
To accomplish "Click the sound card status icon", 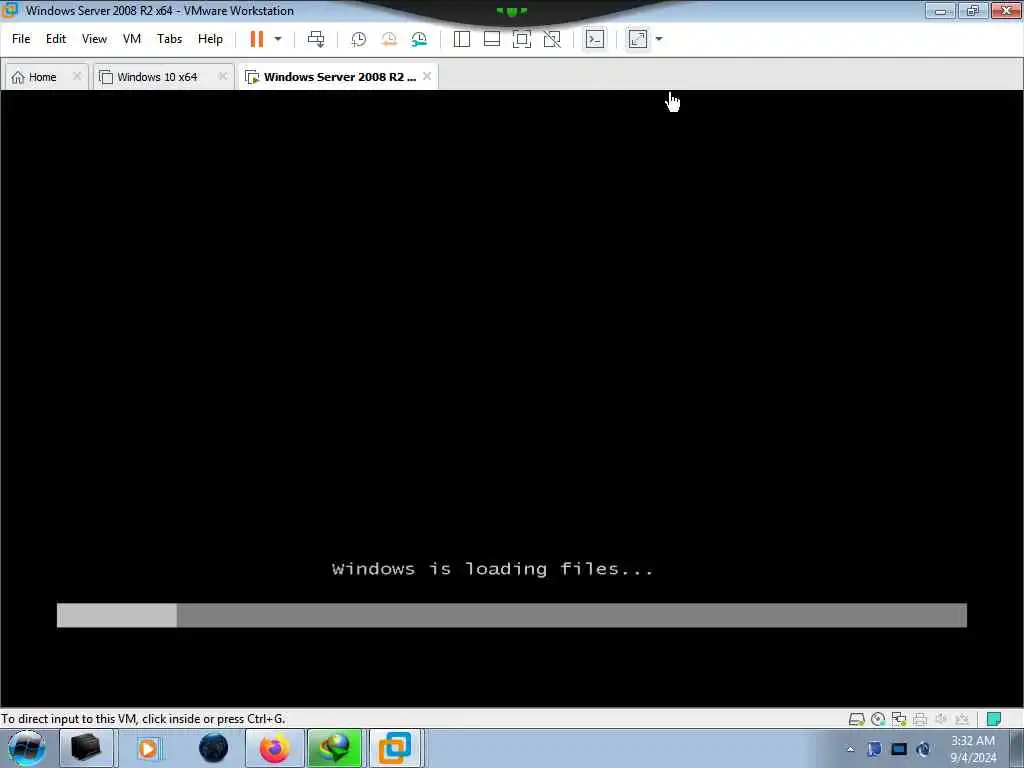I will tap(941, 719).
